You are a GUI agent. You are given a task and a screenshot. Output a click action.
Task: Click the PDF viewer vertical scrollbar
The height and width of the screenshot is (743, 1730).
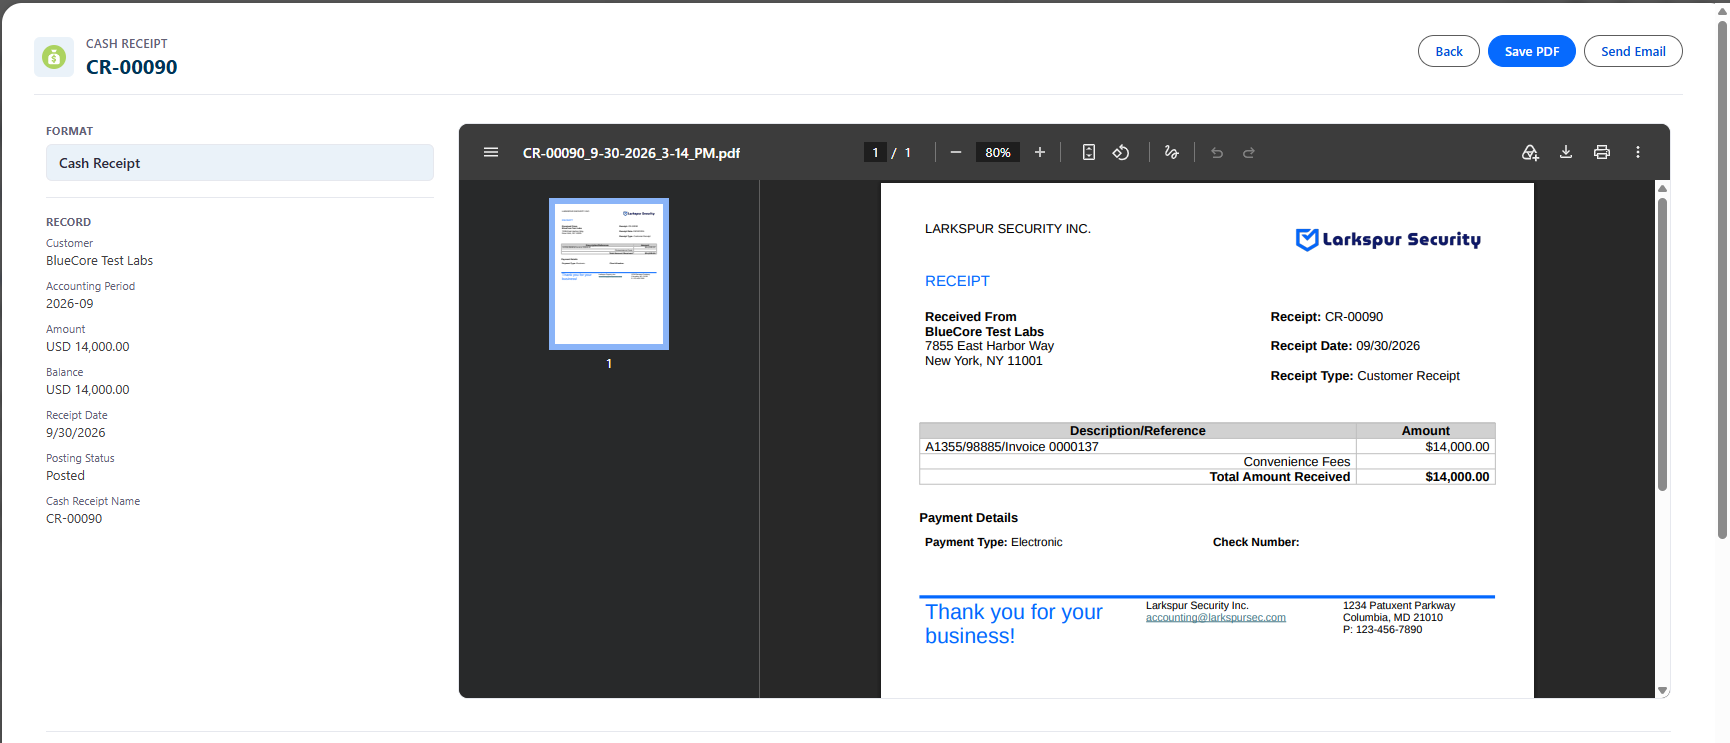(x=1662, y=344)
